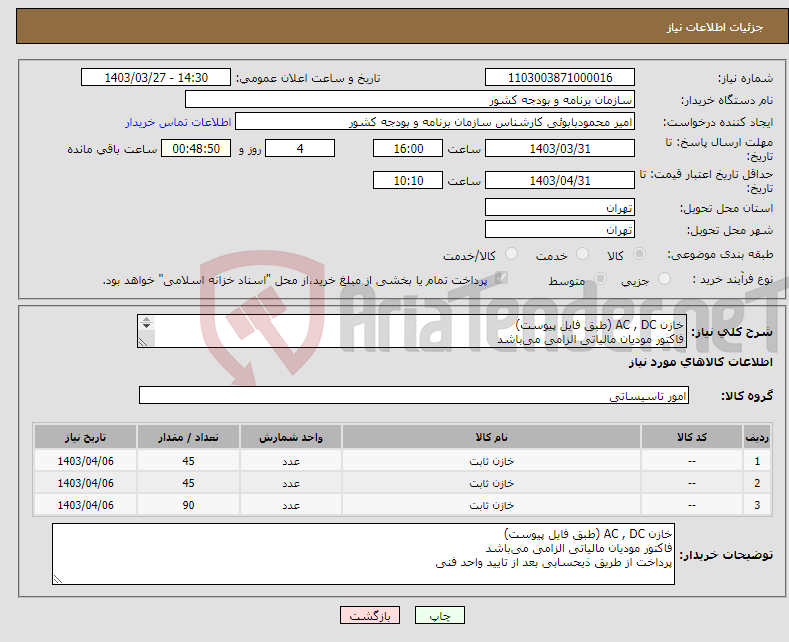Click the نام کالا column header
Screen dimensions: 789x642
click(x=492, y=437)
